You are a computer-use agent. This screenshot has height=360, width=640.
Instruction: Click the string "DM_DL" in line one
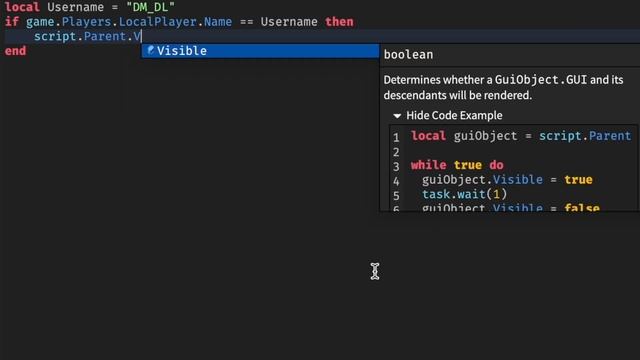150,7
